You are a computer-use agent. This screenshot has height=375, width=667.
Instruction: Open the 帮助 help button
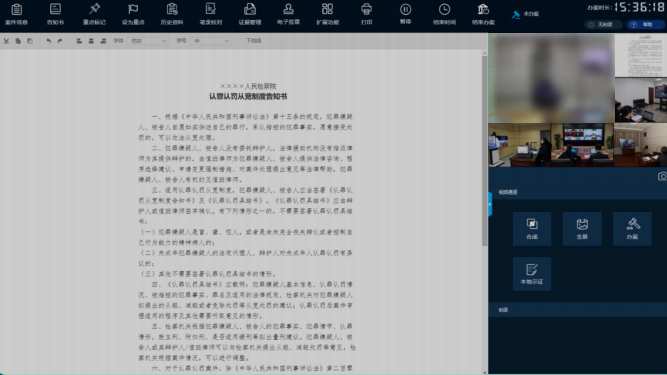point(645,25)
